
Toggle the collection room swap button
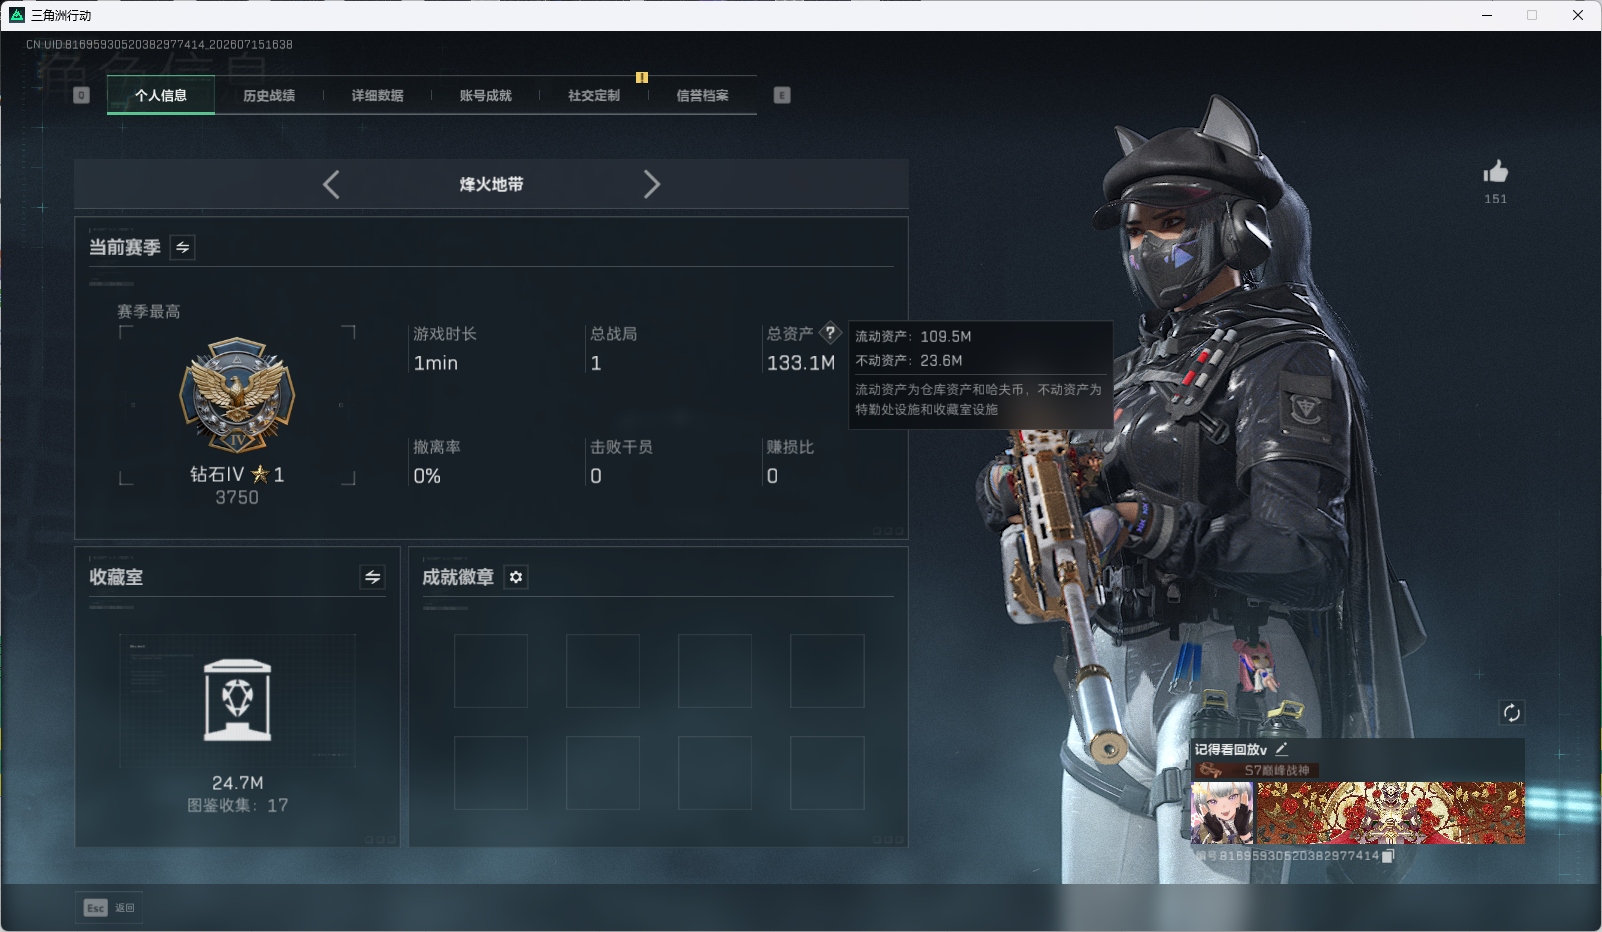pyautogui.click(x=372, y=577)
